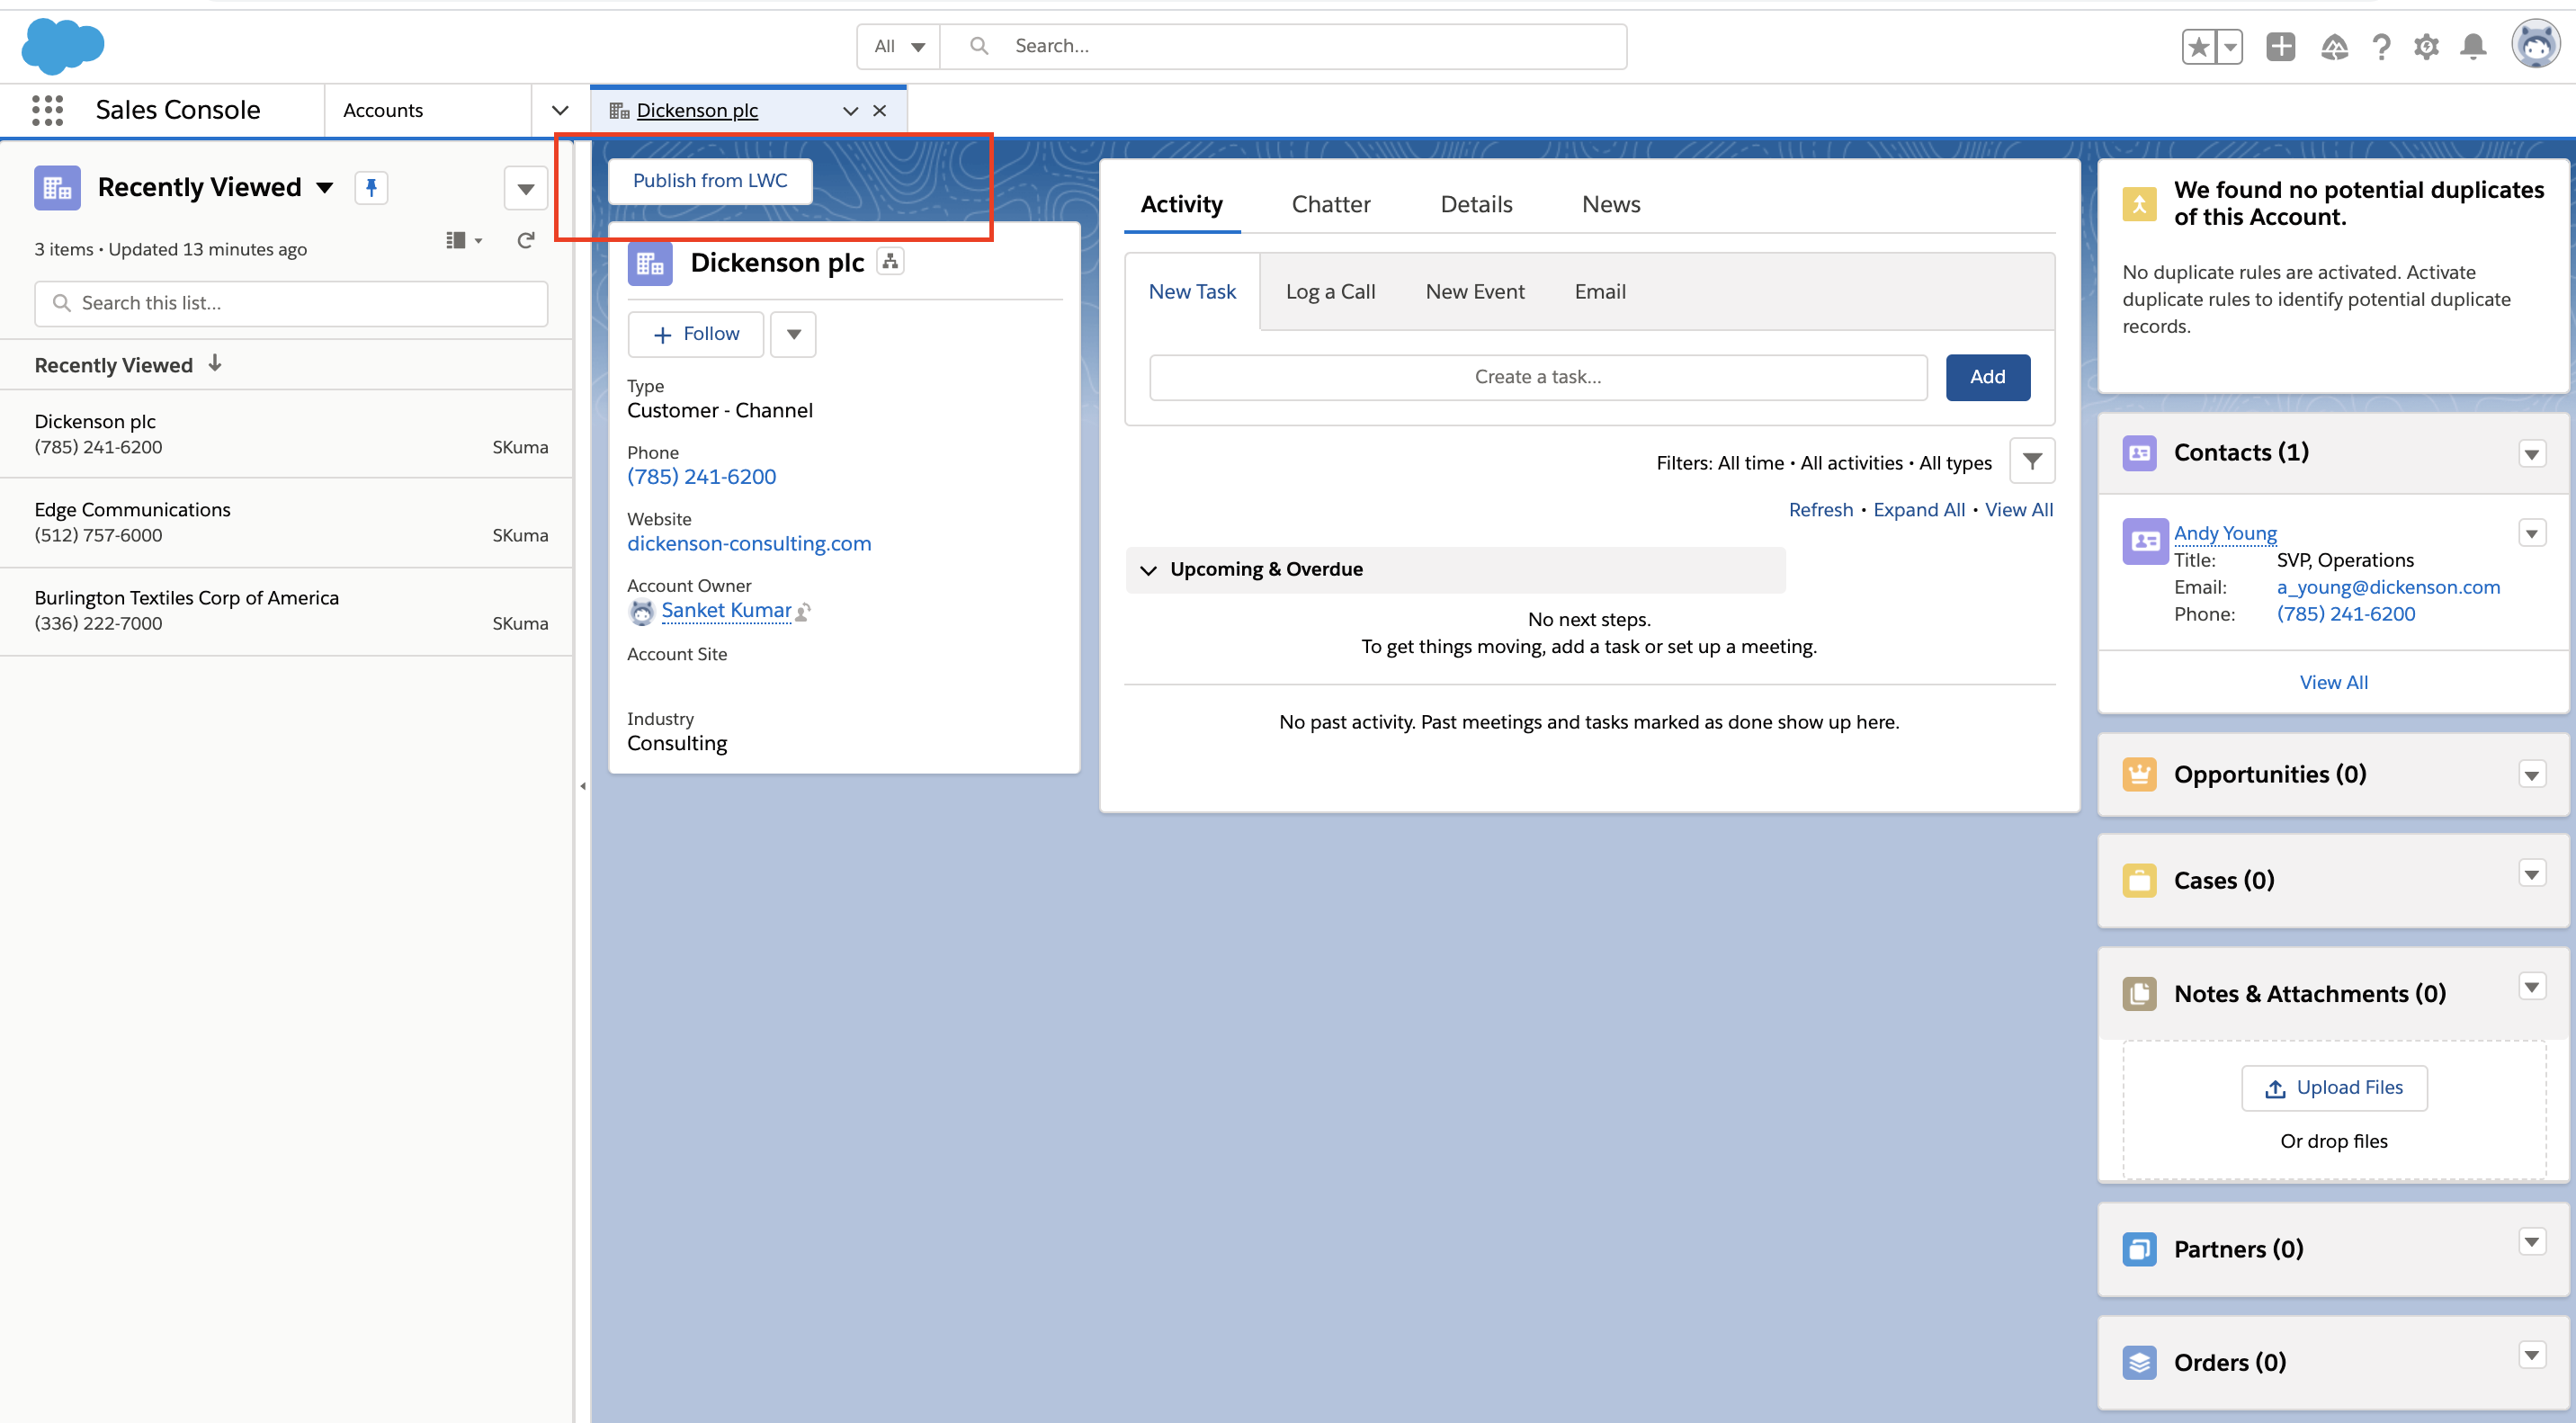Open the Help question mark icon
The image size is (2576, 1423).
point(2381,46)
